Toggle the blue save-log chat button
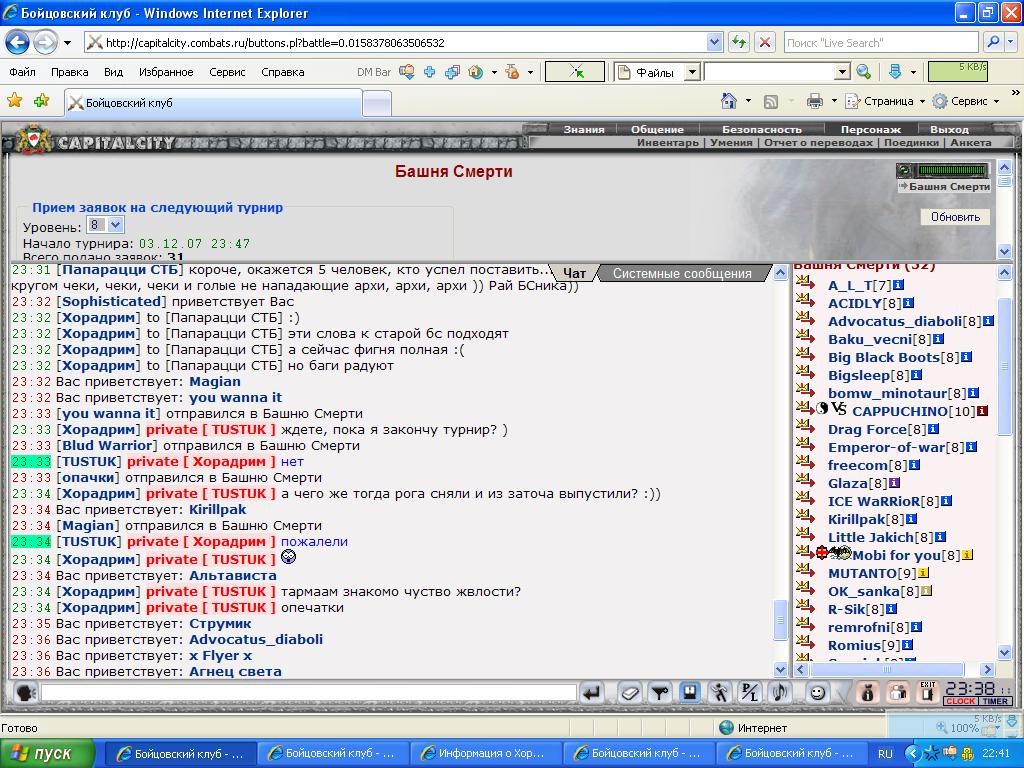 (689, 692)
